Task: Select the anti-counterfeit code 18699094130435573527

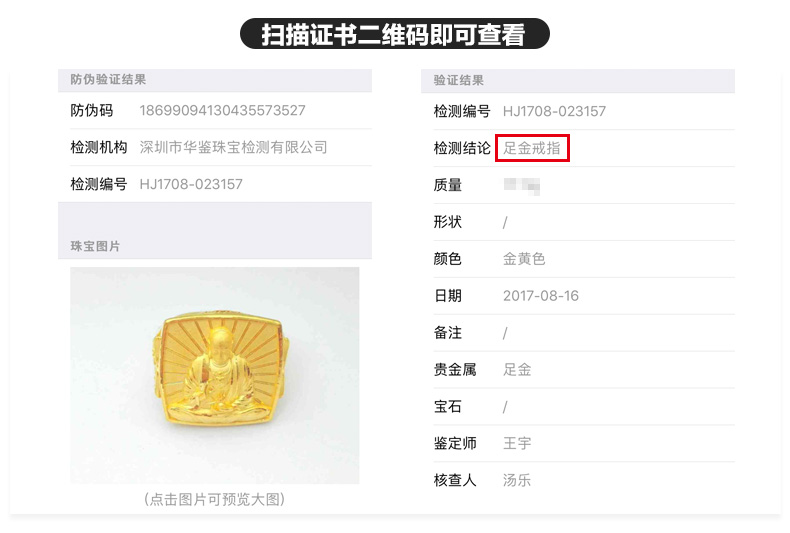Action: [222, 110]
